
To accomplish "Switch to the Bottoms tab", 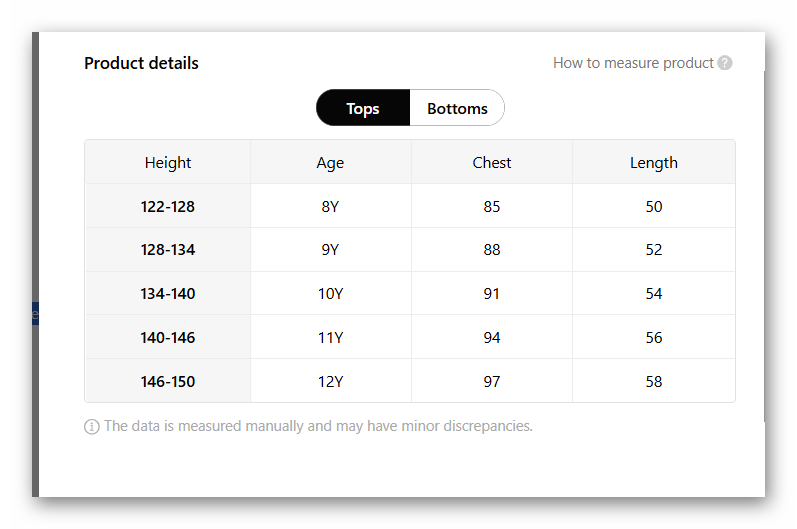I will [x=457, y=108].
